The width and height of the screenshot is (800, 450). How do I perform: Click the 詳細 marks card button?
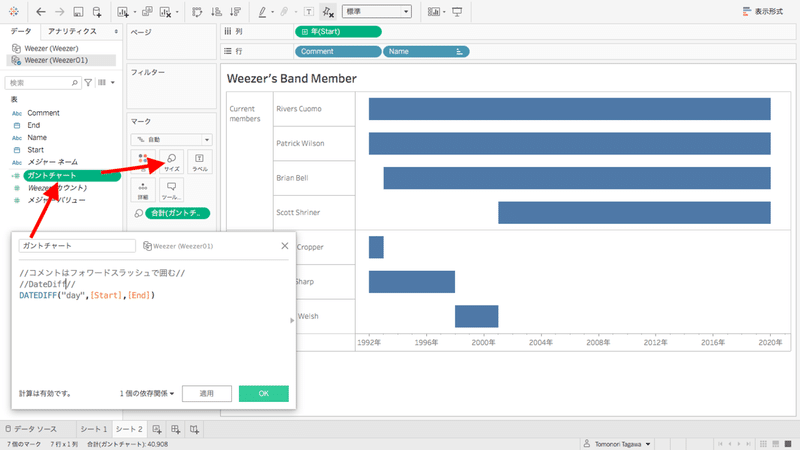(143, 190)
